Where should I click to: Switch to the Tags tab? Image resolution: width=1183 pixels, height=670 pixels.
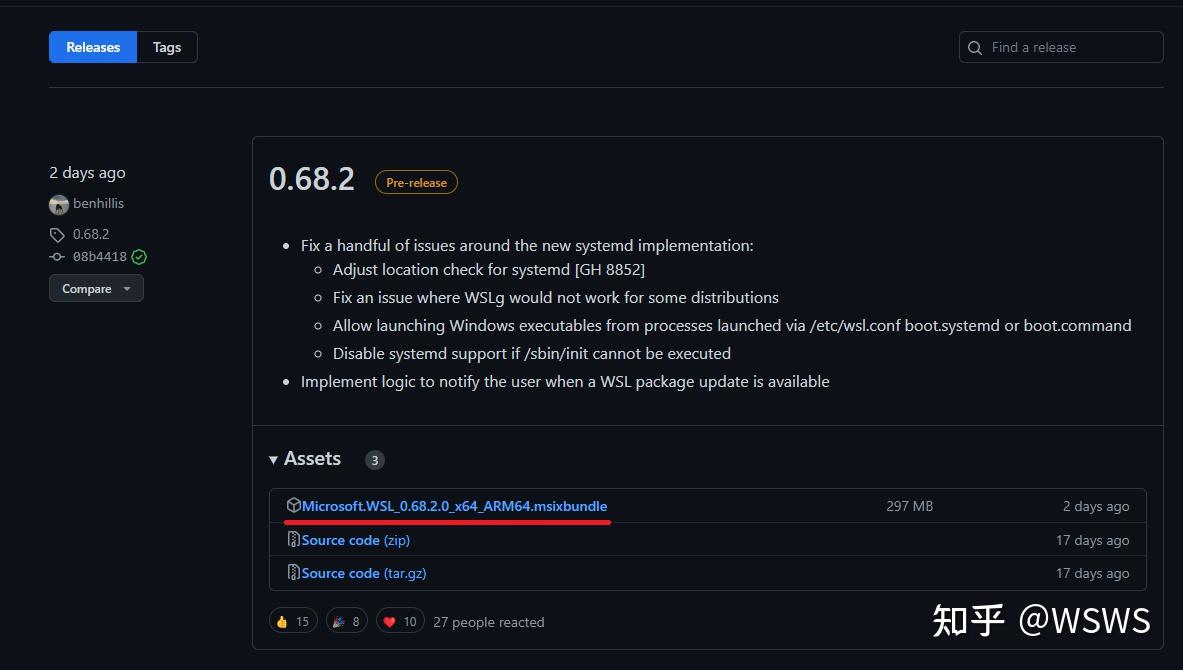[x=166, y=47]
